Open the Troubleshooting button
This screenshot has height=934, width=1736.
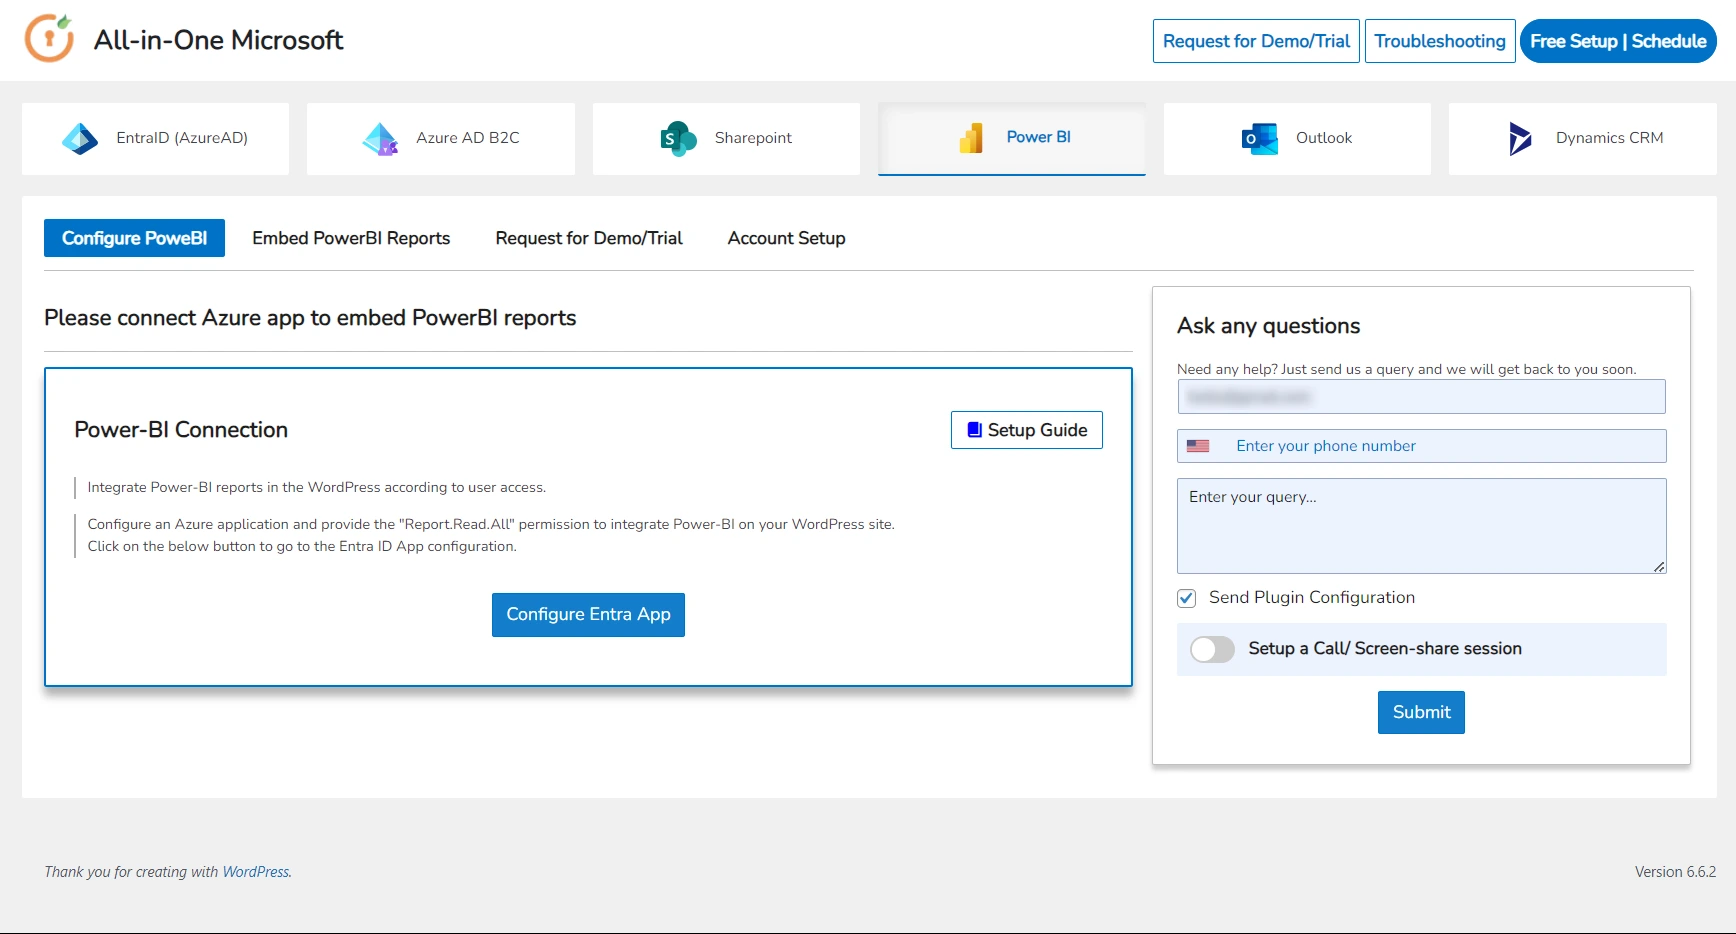(x=1440, y=41)
